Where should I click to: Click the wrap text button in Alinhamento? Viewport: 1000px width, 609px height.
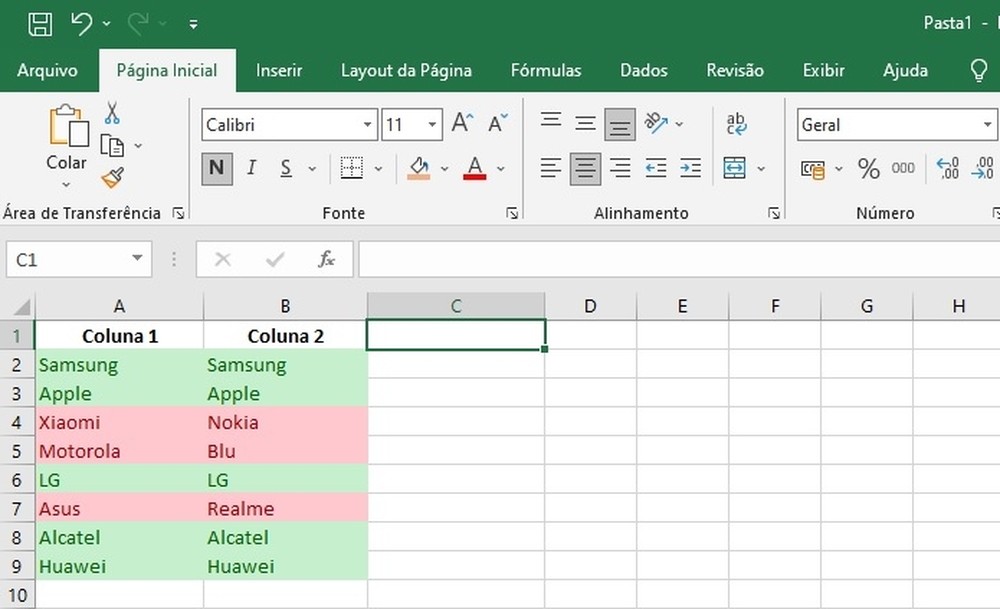point(736,121)
